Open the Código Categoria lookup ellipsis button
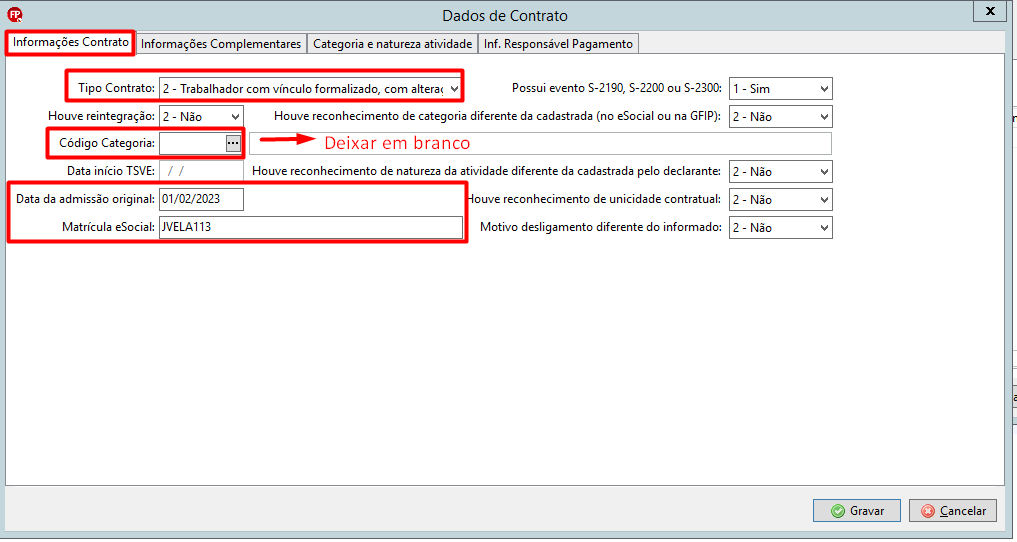Screen dimensions: 1017x542 (x=233, y=143)
